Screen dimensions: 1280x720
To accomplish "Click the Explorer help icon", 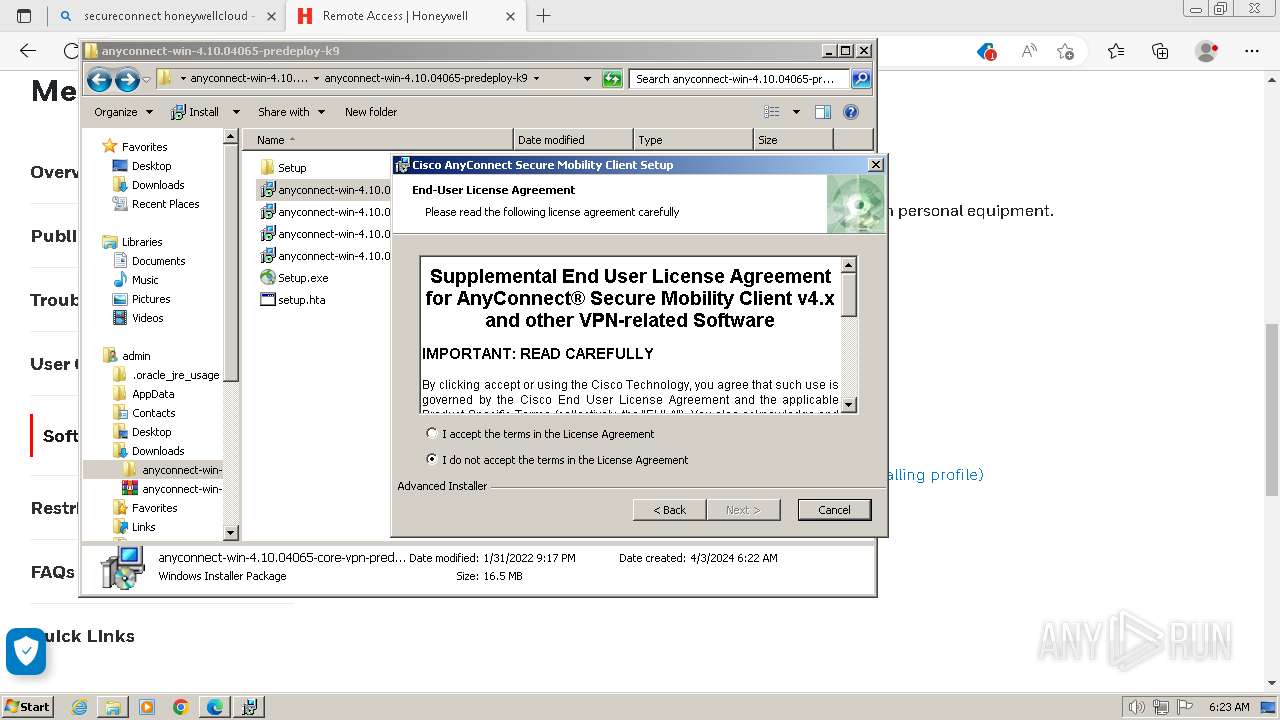I will coord(851,112).
